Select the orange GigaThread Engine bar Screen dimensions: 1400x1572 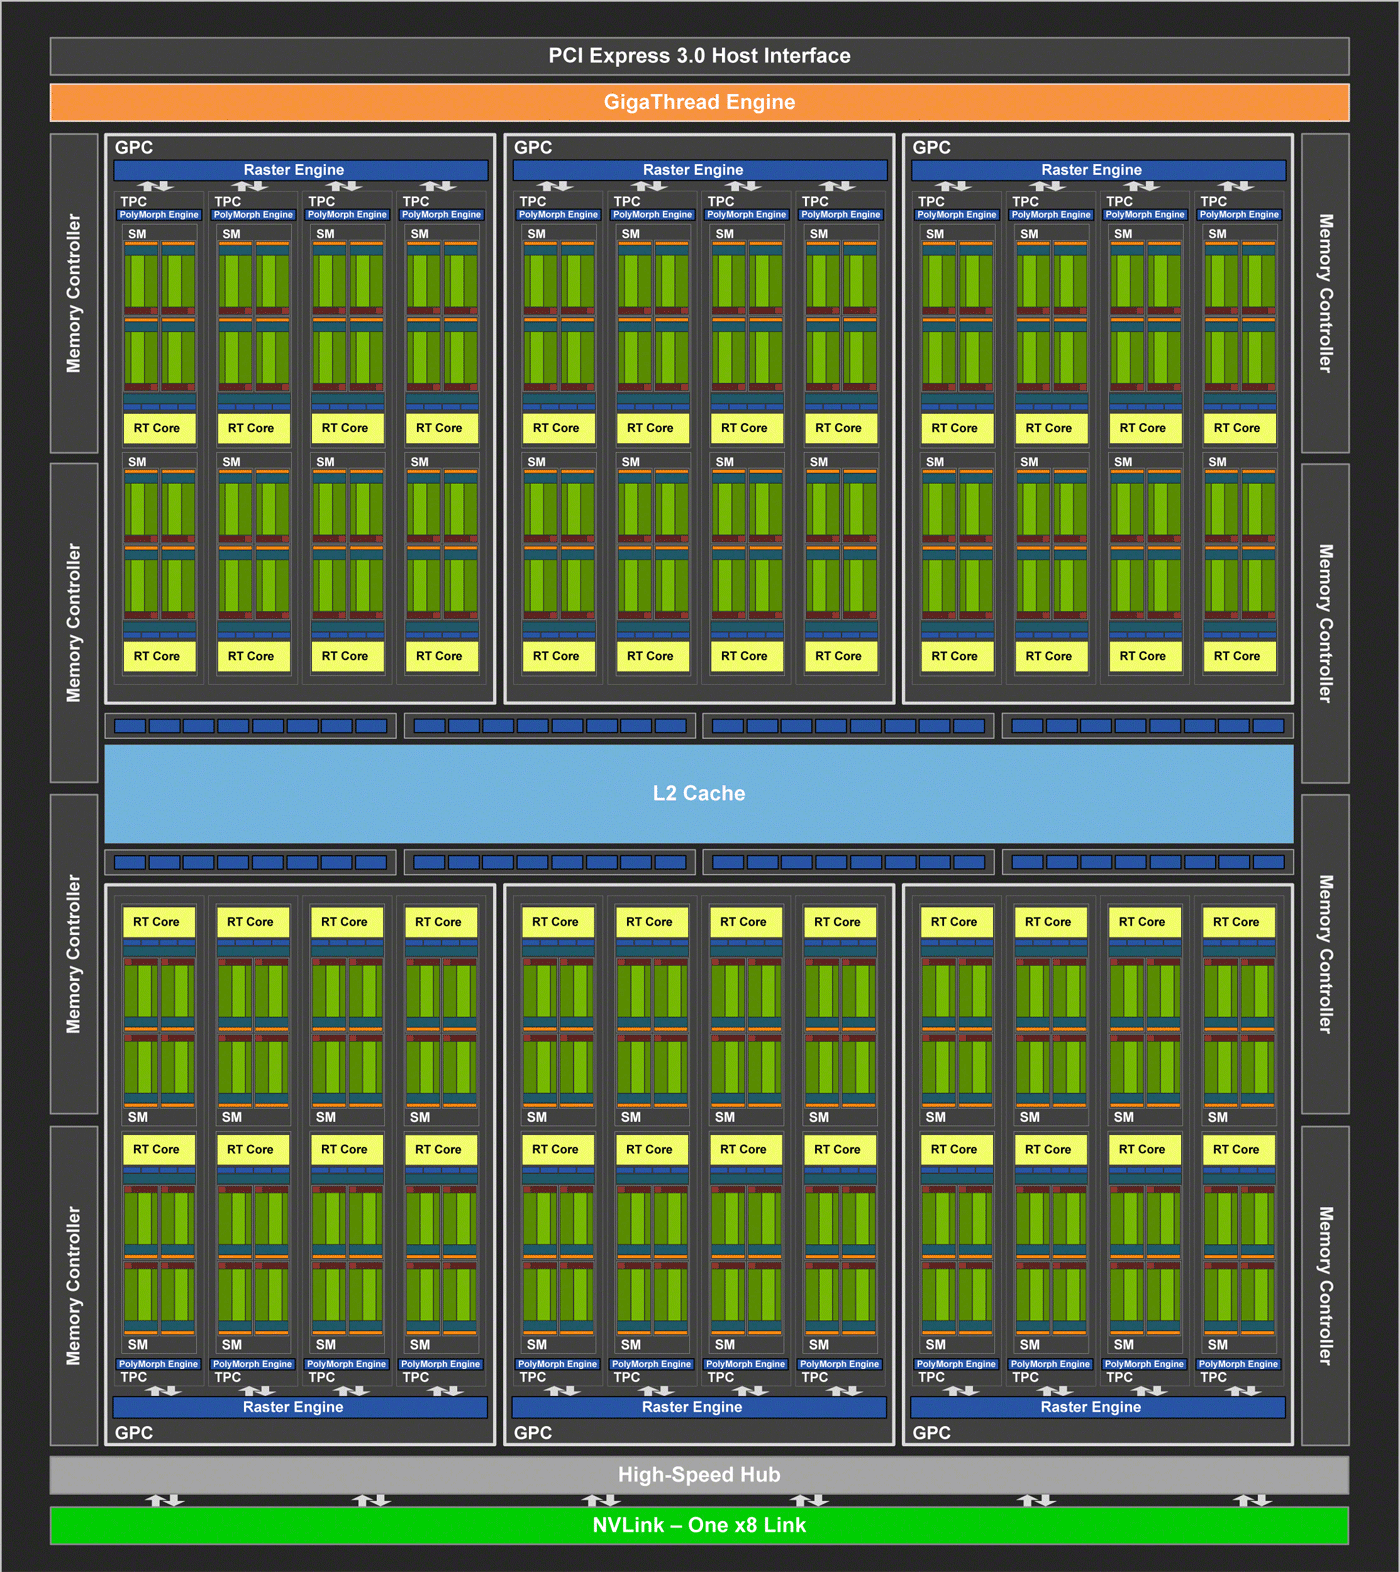click(699, 102)
